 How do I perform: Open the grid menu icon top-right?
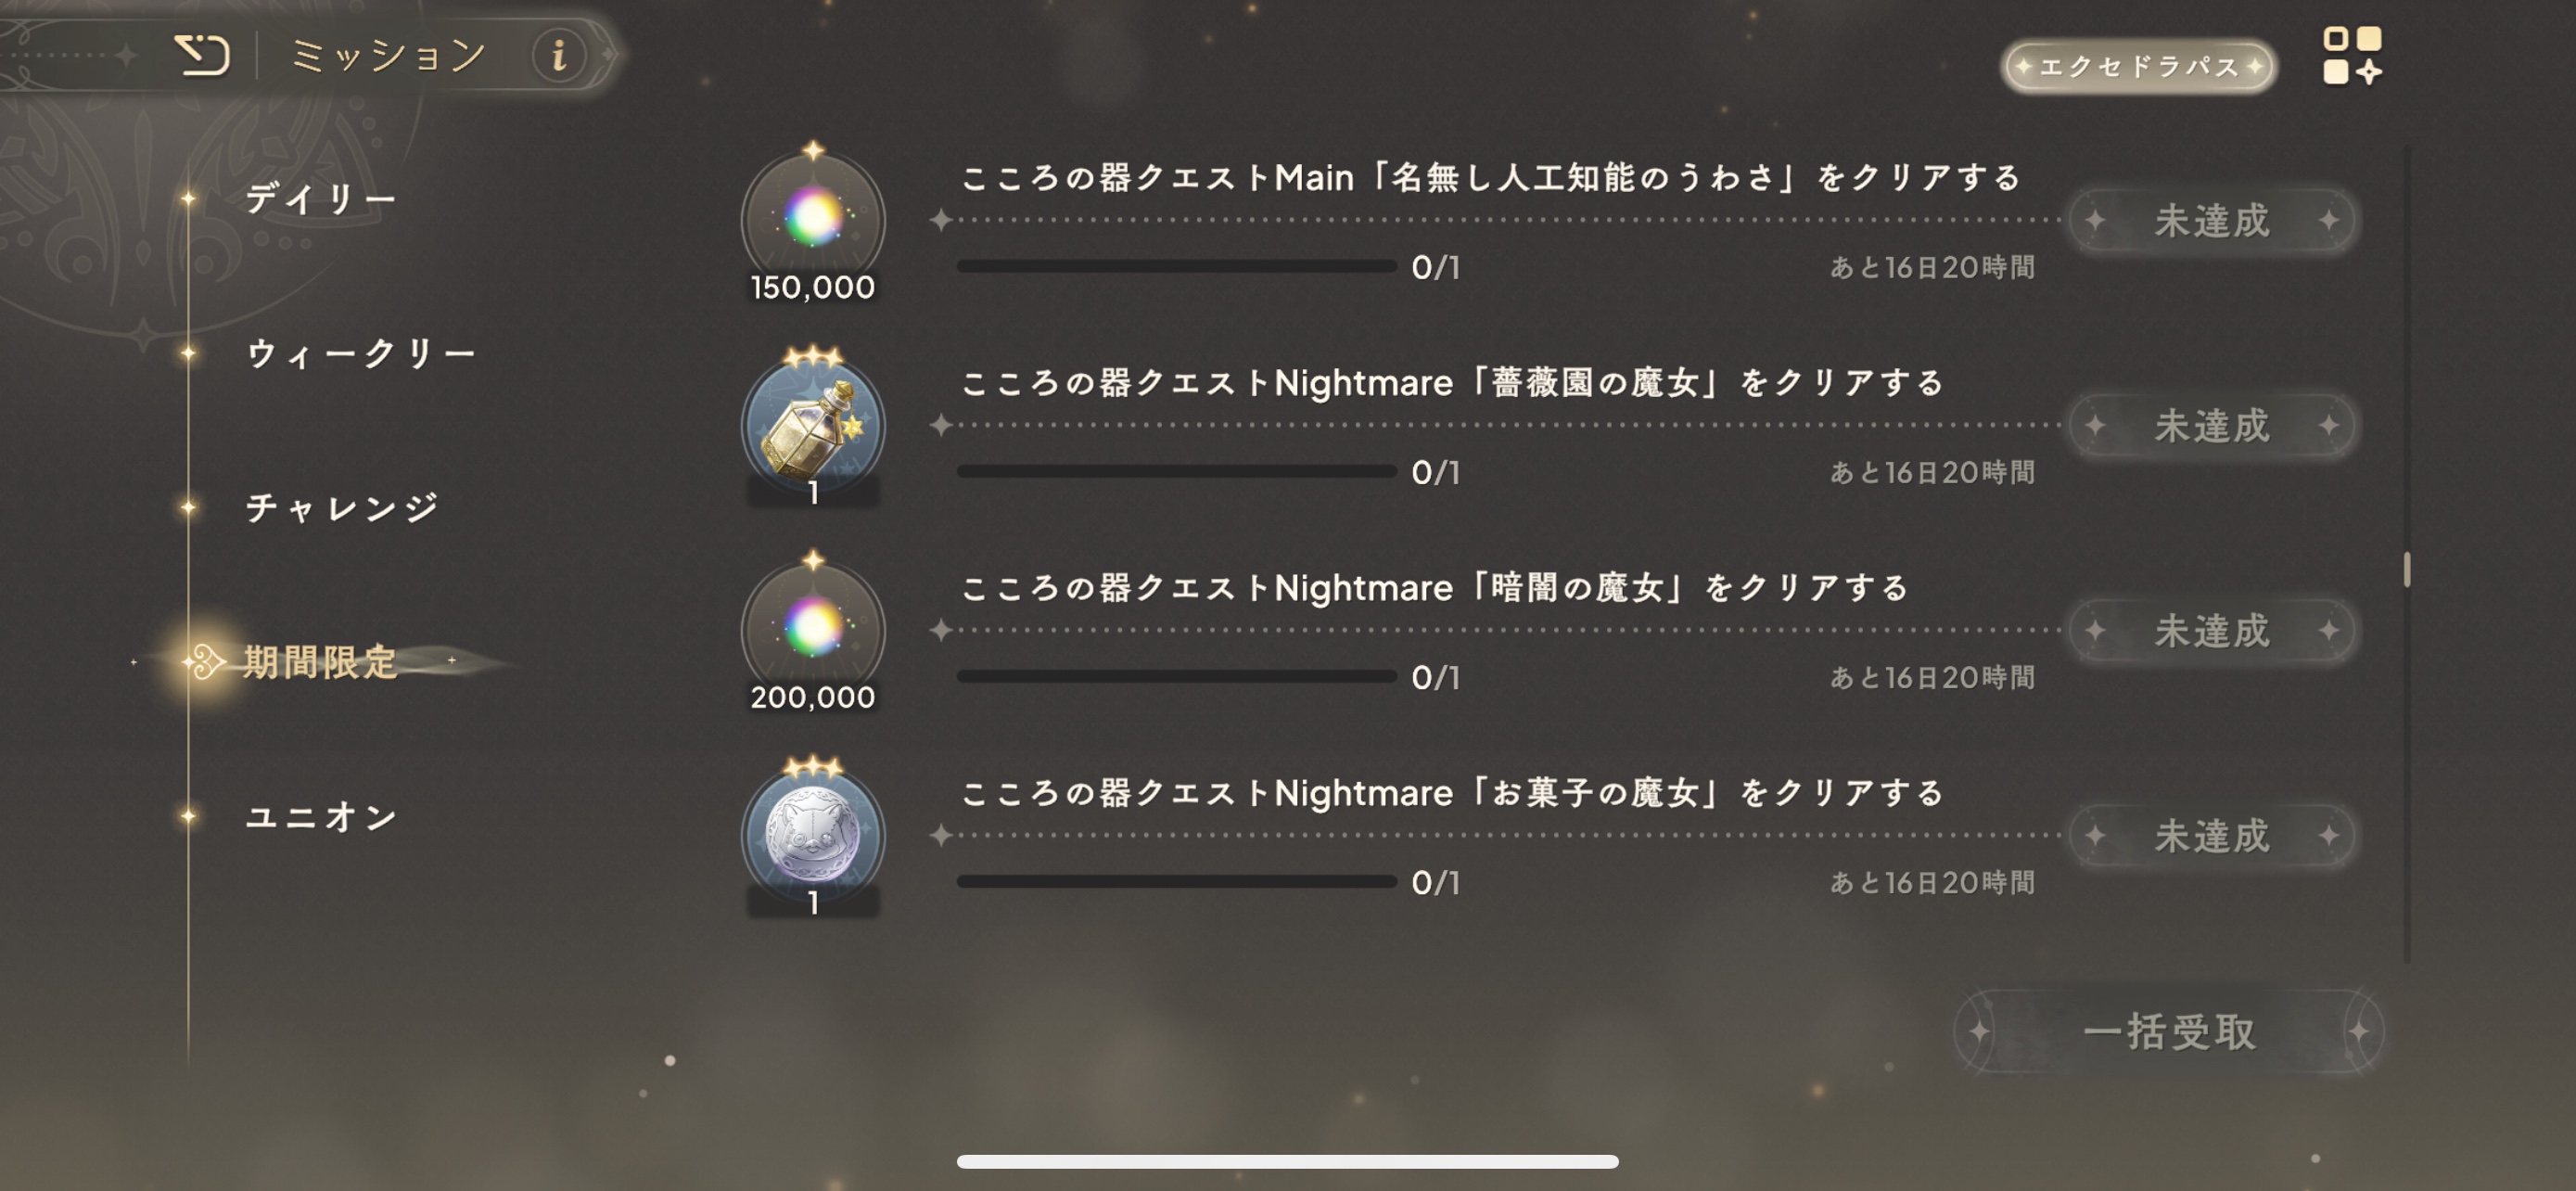(x=2352, y=55)
